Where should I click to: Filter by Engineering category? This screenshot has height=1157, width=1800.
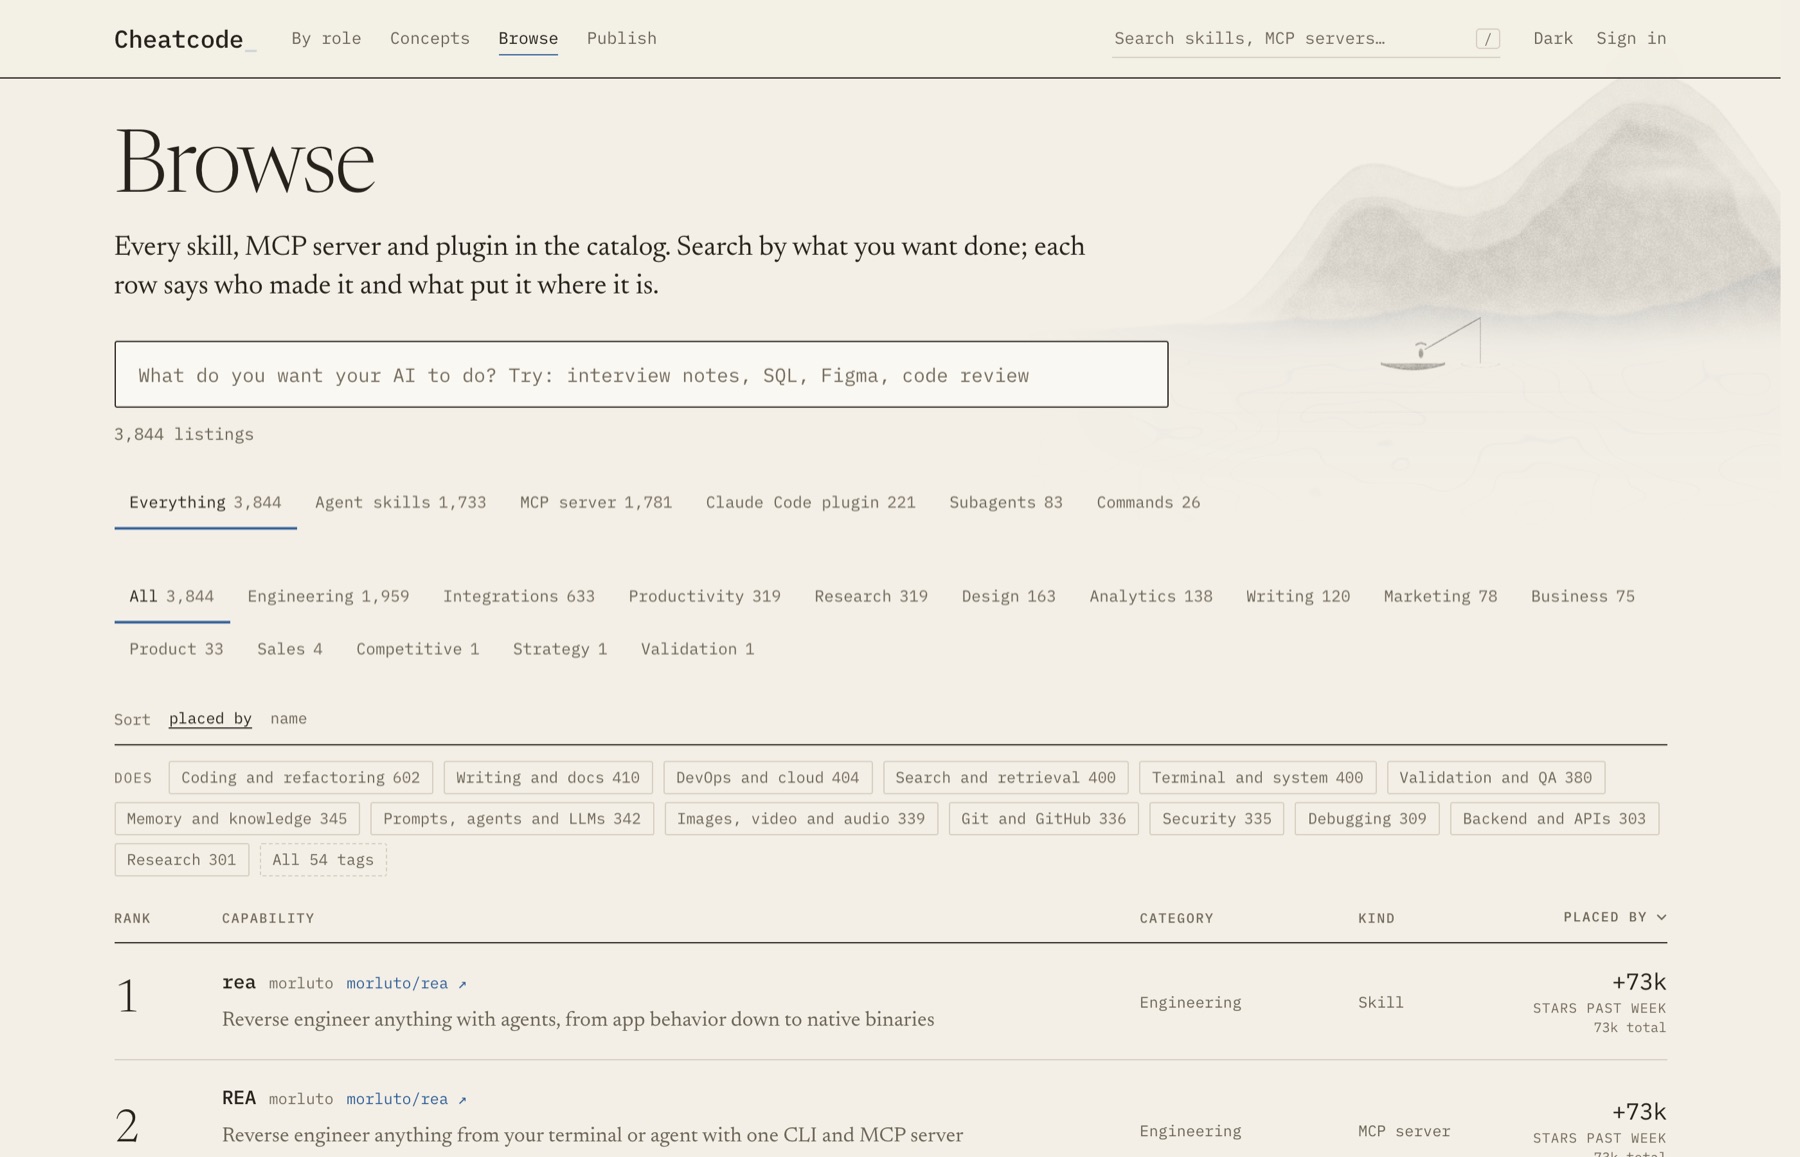328,596
